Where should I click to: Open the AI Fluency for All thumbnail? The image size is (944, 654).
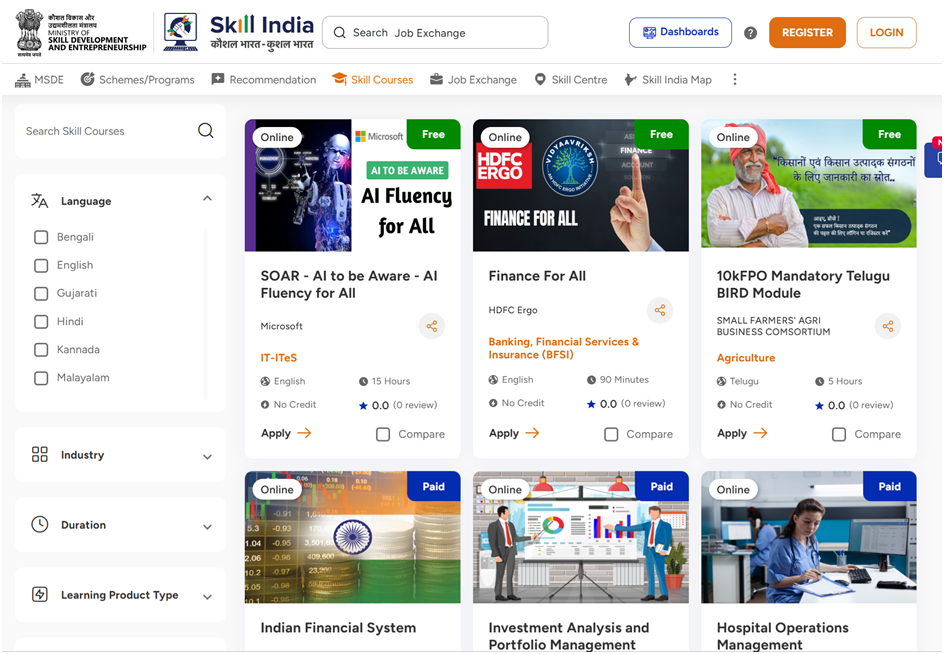[x=353, y=185]
